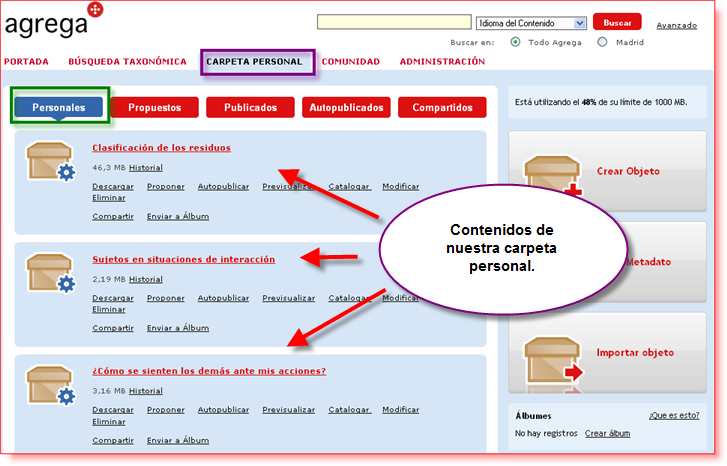Click Compartir for ¿Cómo se sienten los demás?
The height and width of the screenshot is (466, 727).
click(113, 440)
